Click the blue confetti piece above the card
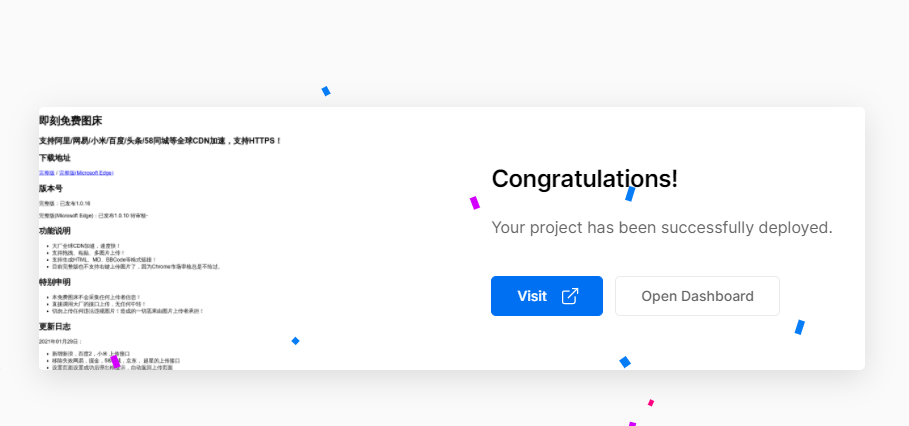 tap(326, 91)
